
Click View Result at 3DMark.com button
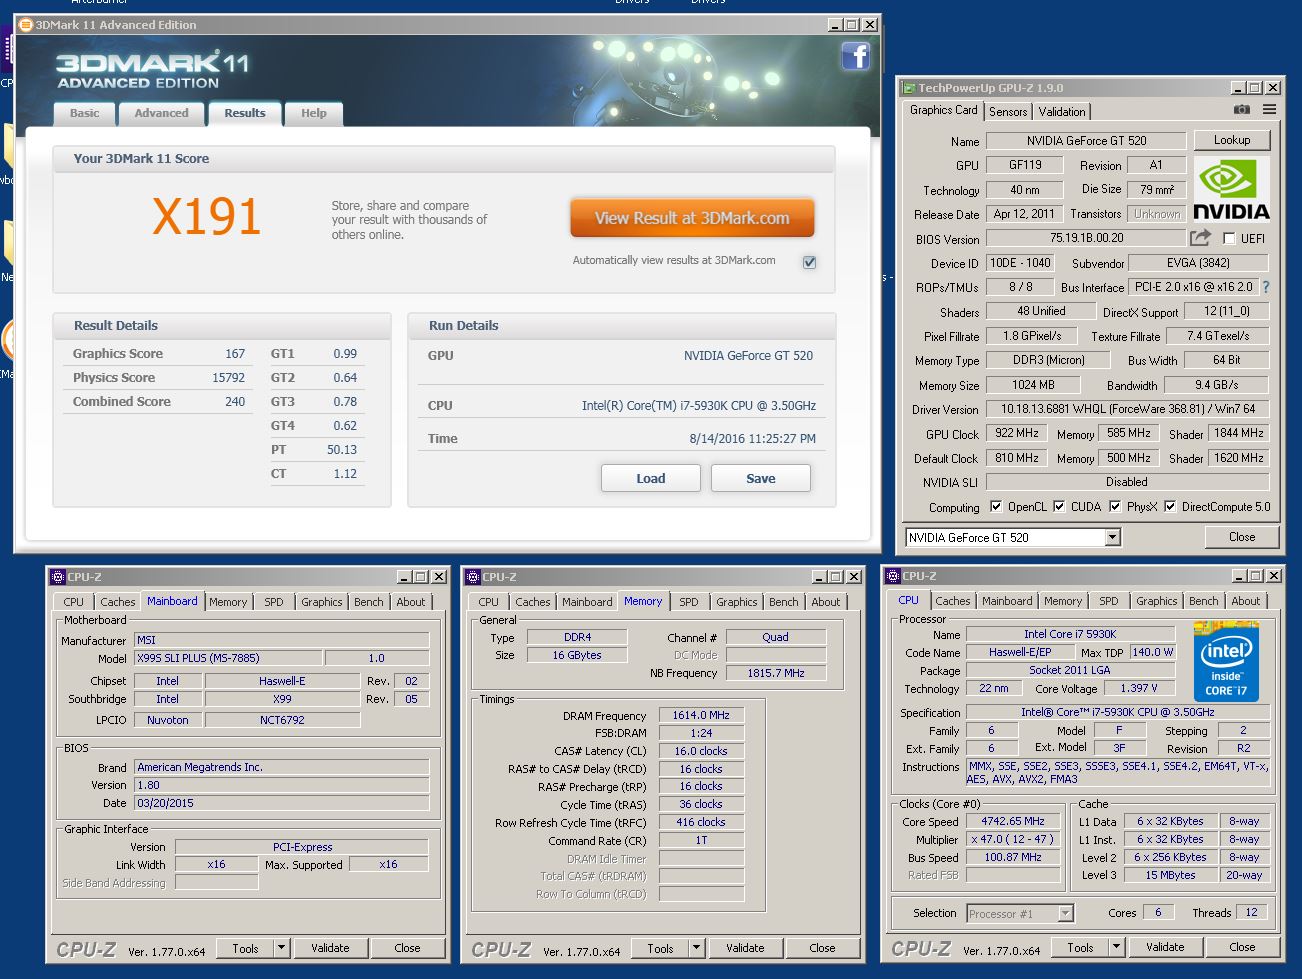(692, 218)
